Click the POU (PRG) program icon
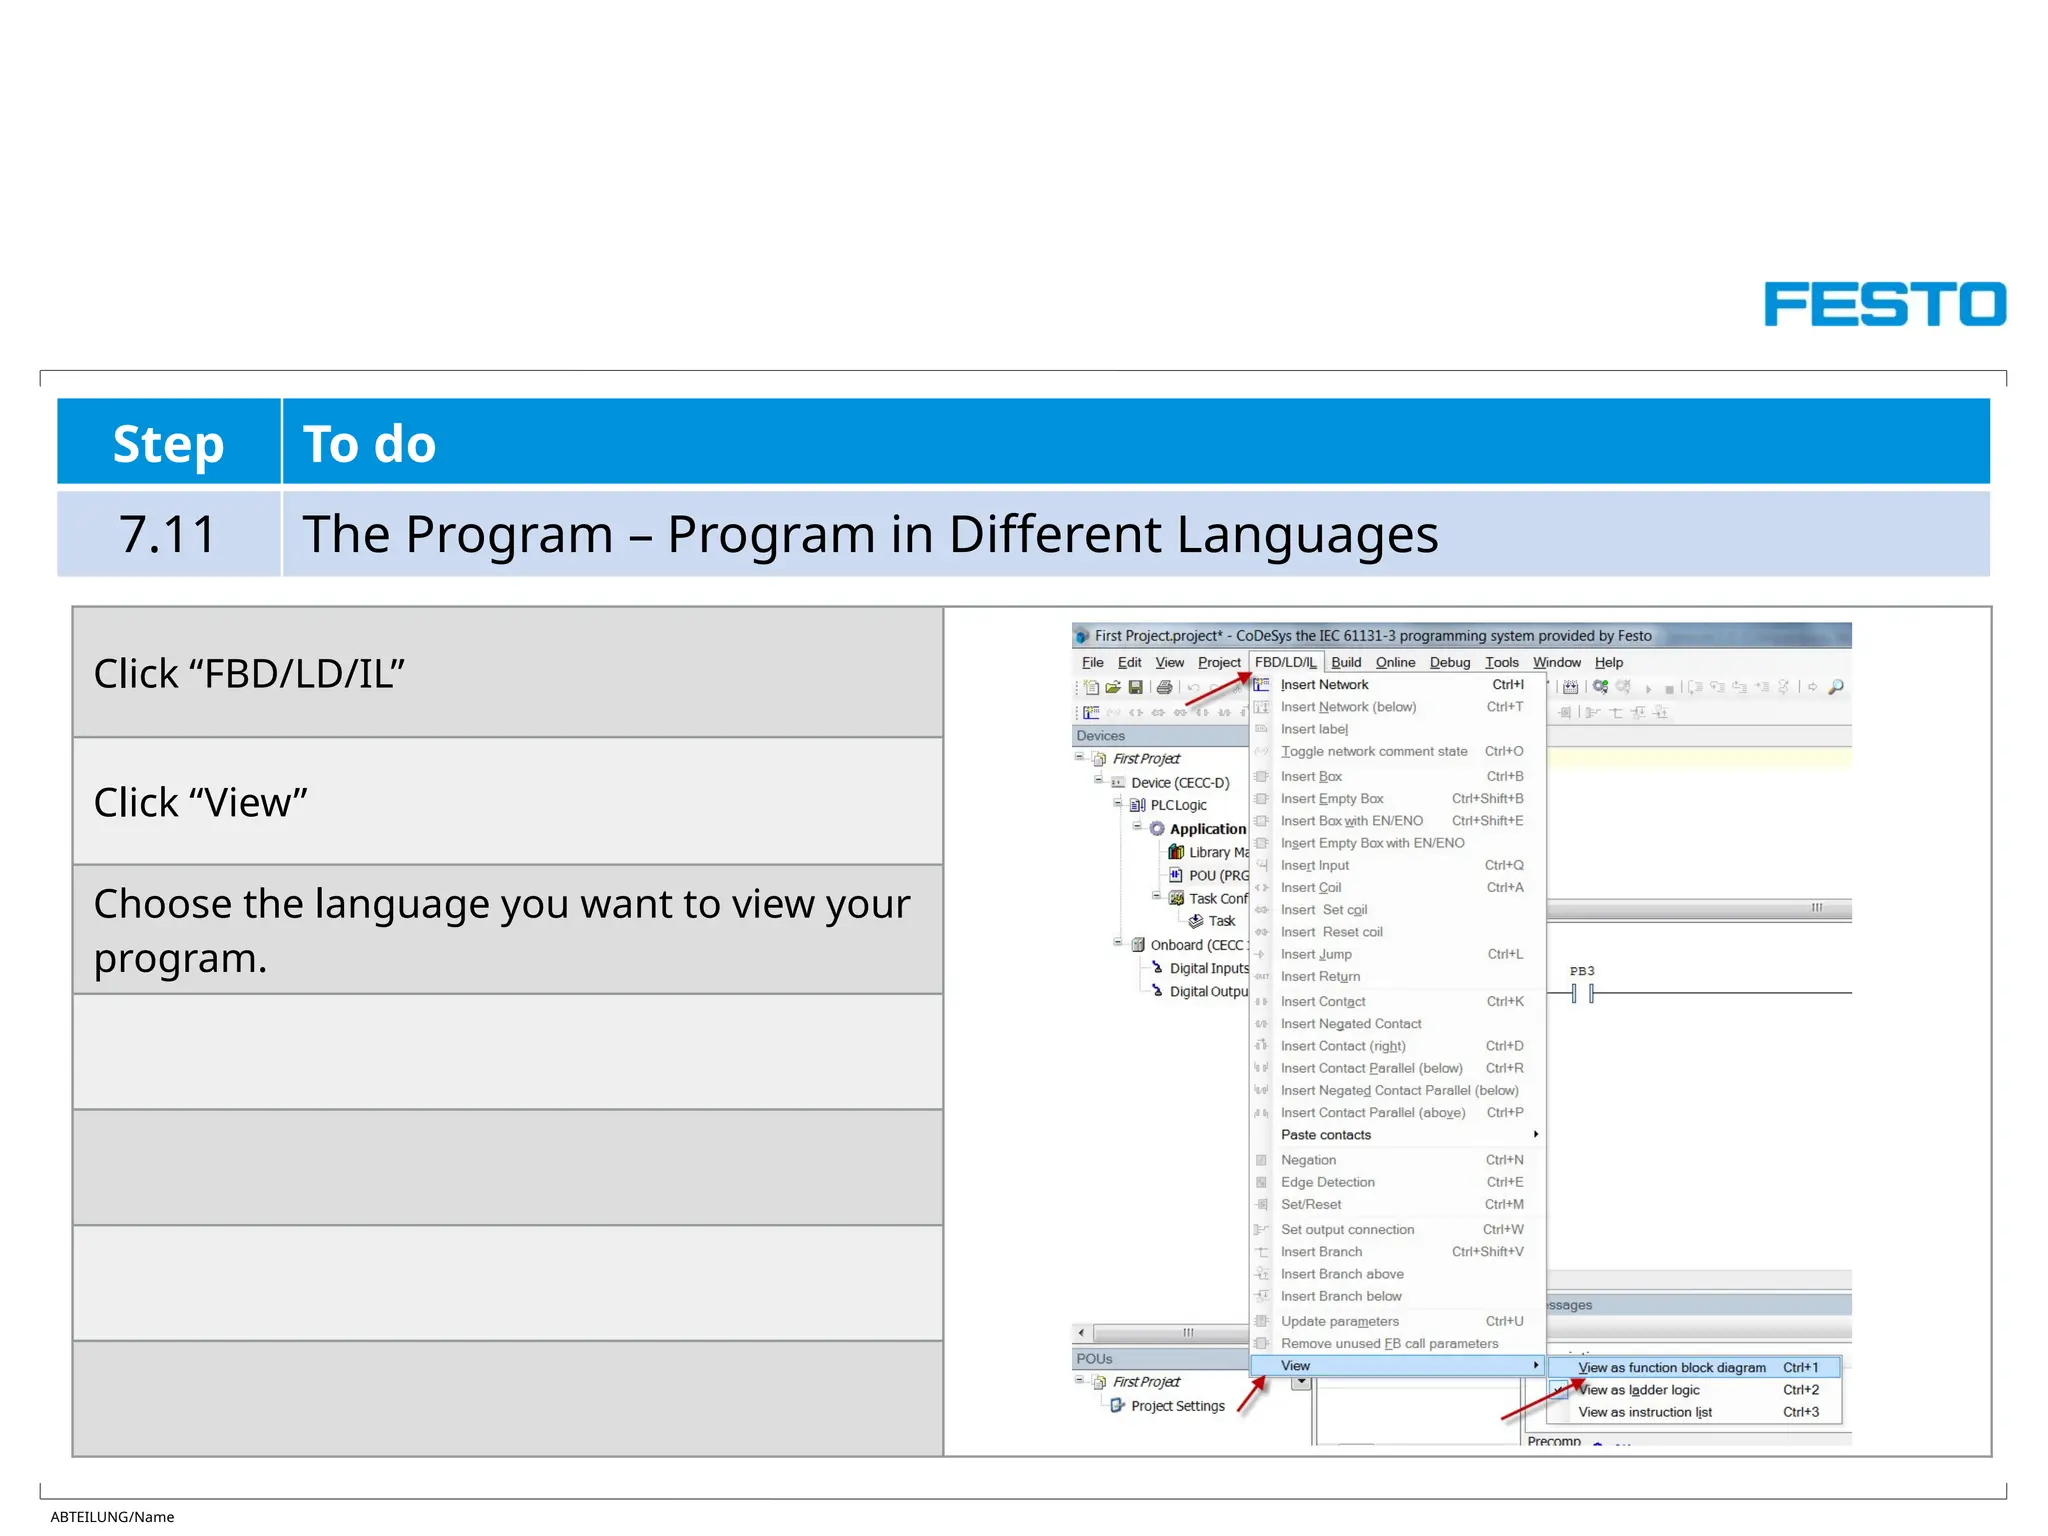The image size is (2048, 1536). point(1176,875)
